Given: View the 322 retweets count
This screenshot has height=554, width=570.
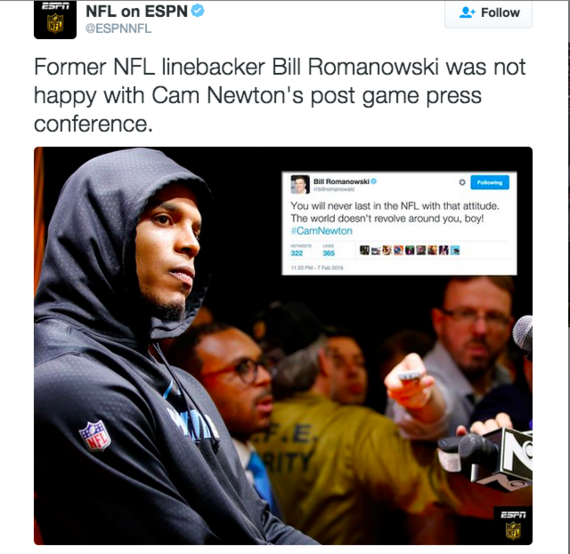Looking at the screenshot, I should 297,253.
